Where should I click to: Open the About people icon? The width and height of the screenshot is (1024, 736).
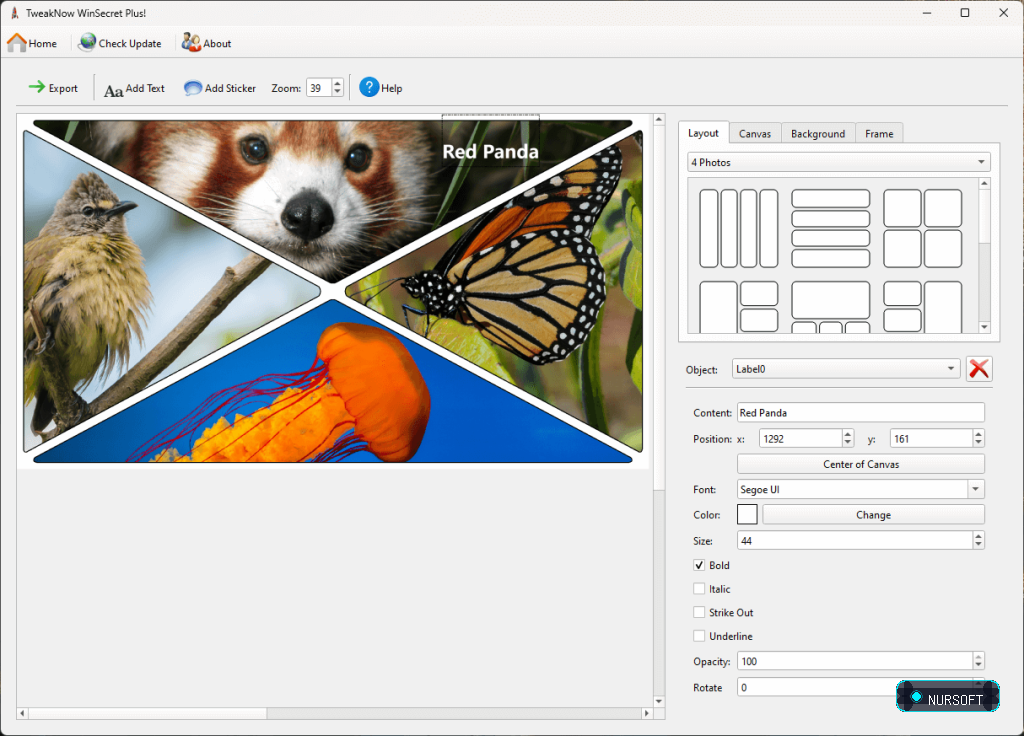[x=191, y=42]
